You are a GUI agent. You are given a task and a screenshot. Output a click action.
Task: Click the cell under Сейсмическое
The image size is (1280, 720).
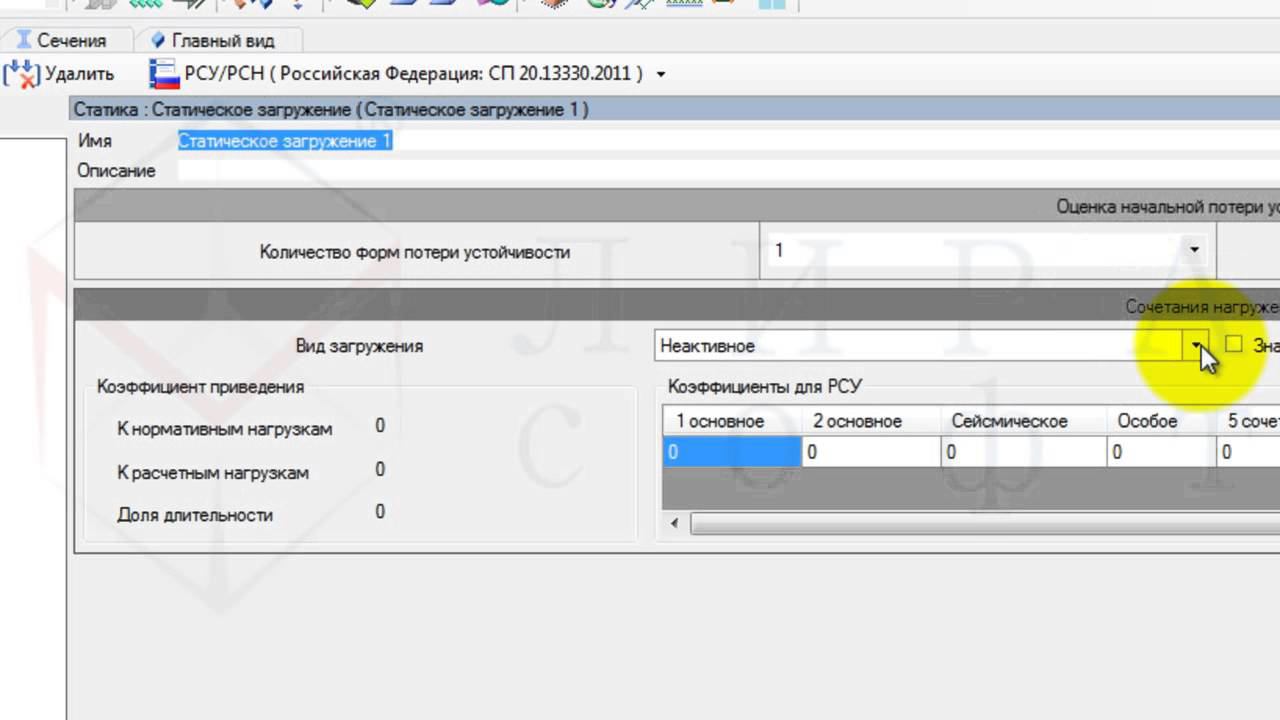tap(1023, 452)
